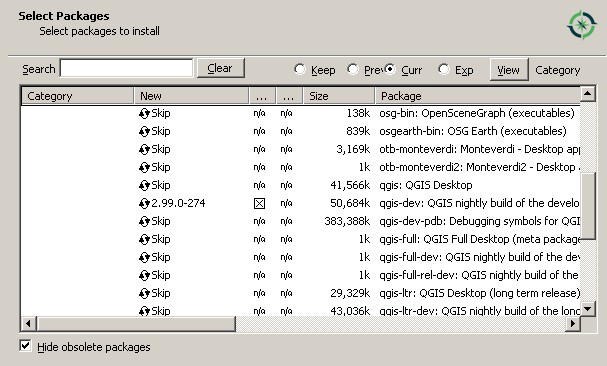
Task: Click the version text 2.99.0-274
Action: 178,203
